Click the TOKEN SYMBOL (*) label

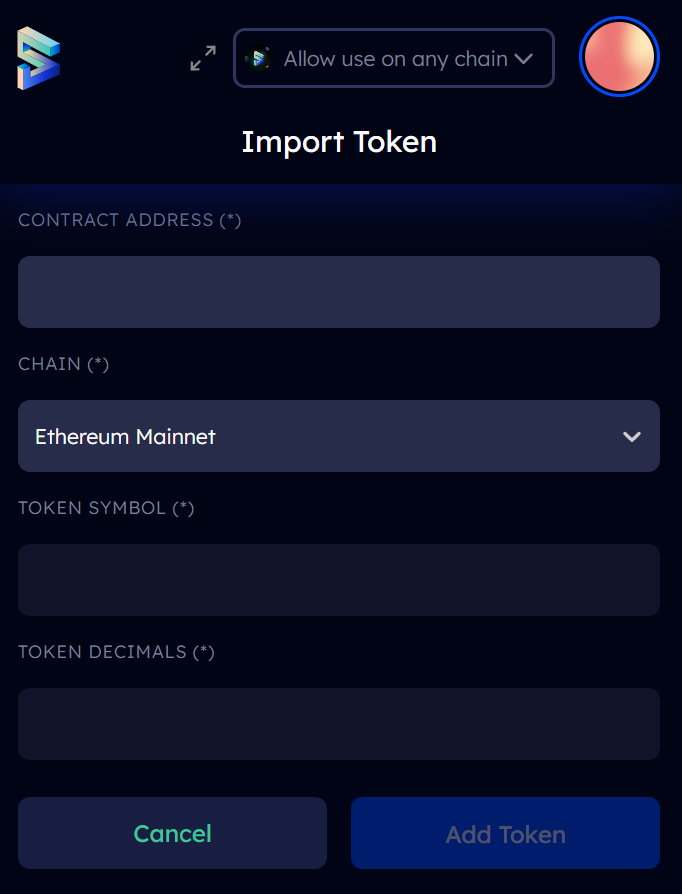[106, 508]
